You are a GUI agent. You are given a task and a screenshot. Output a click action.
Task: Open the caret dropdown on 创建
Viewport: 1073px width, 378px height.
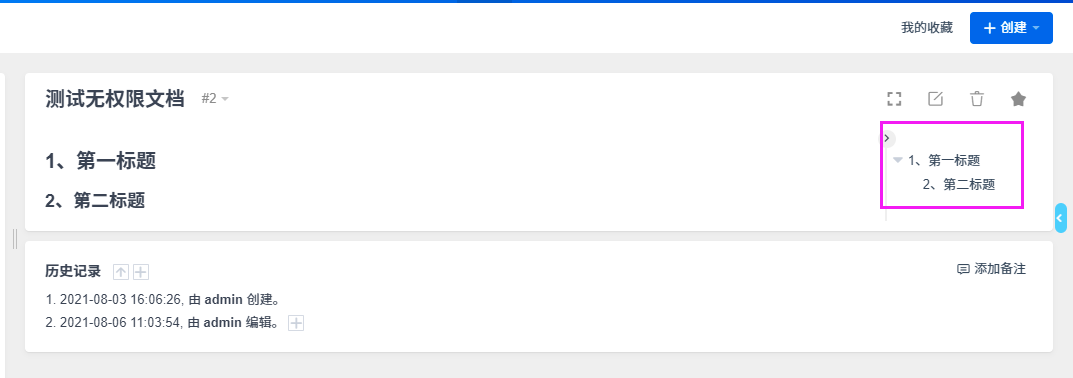pyautogui.click(x=1036, y=28)
